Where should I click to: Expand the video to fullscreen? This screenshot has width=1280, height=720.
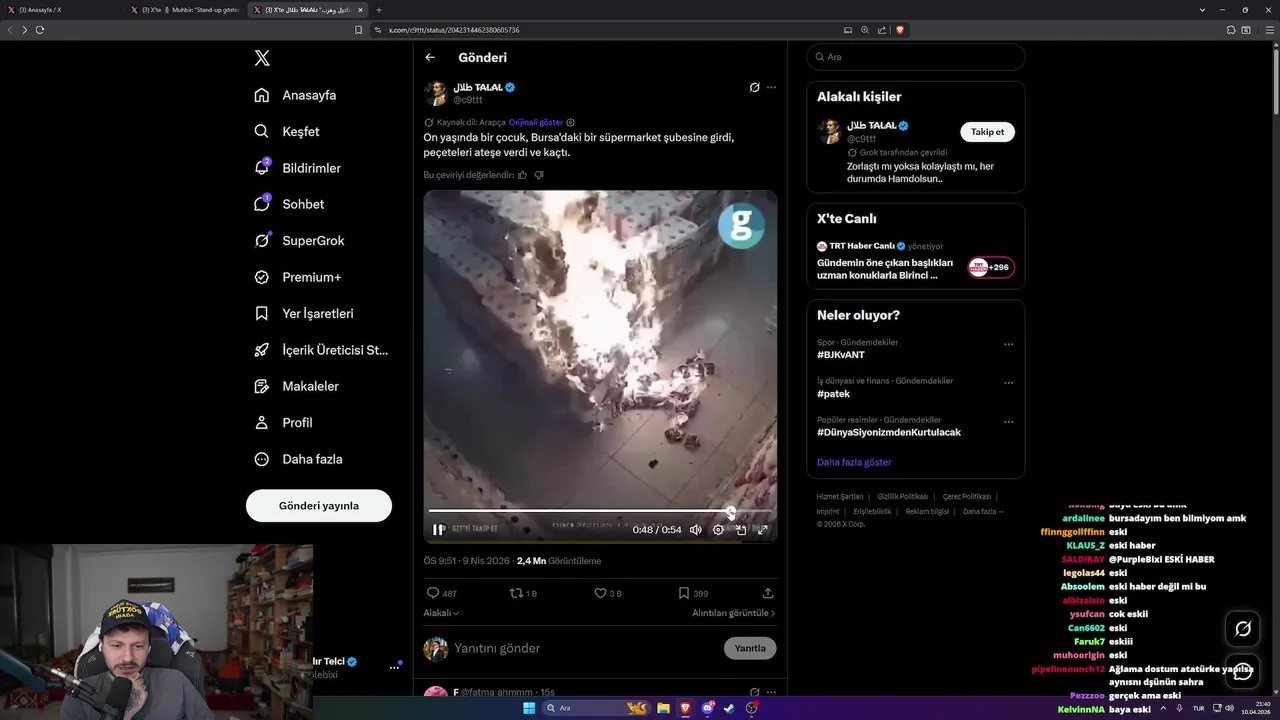click(x=762, y=529)
